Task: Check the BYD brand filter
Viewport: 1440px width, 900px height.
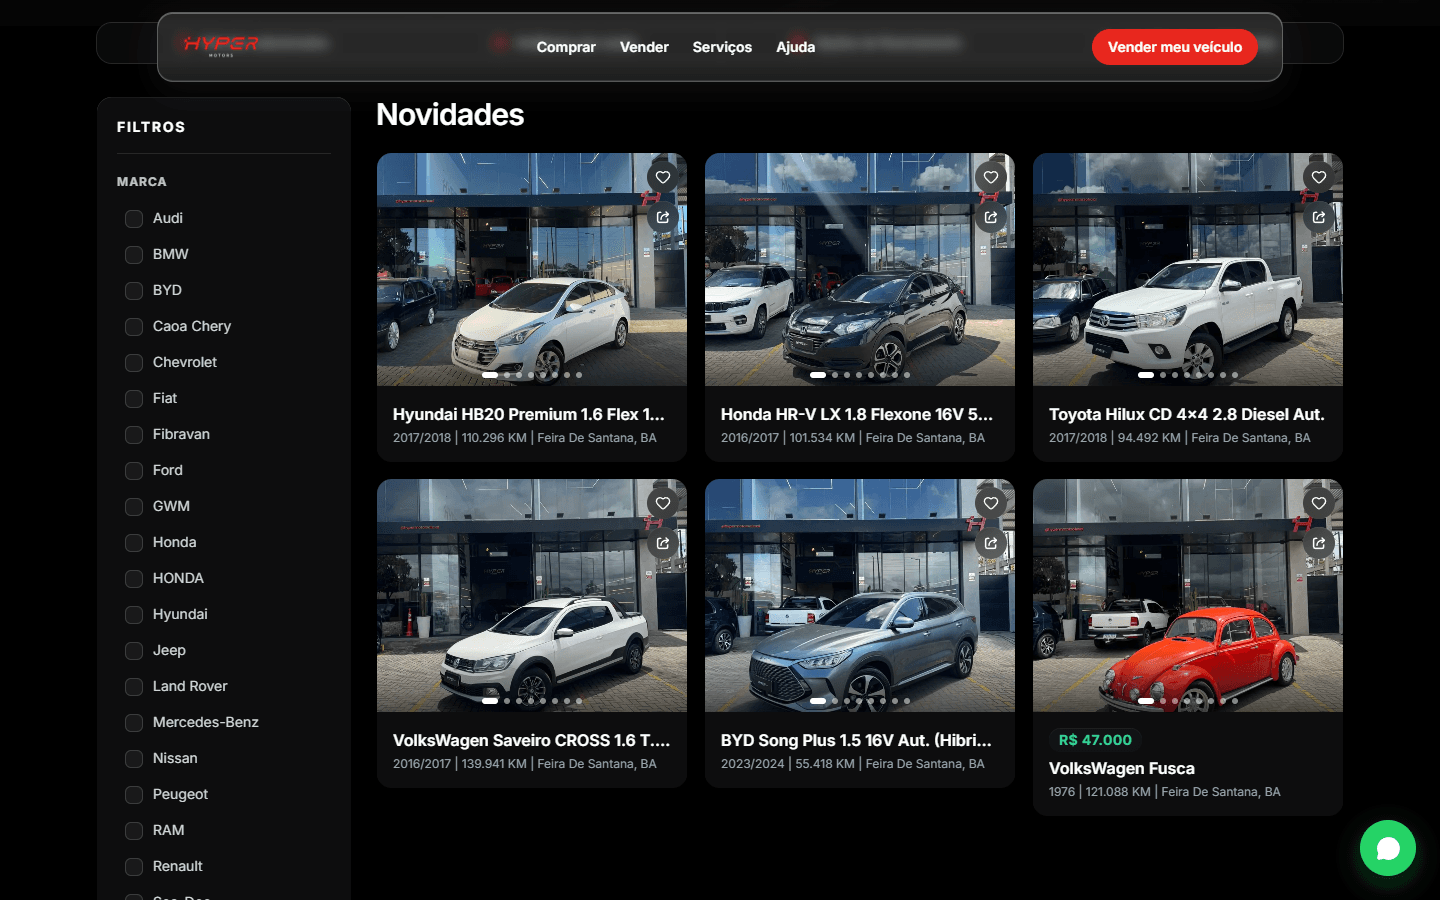Action: pyautogui.click(x=134, y=291)
